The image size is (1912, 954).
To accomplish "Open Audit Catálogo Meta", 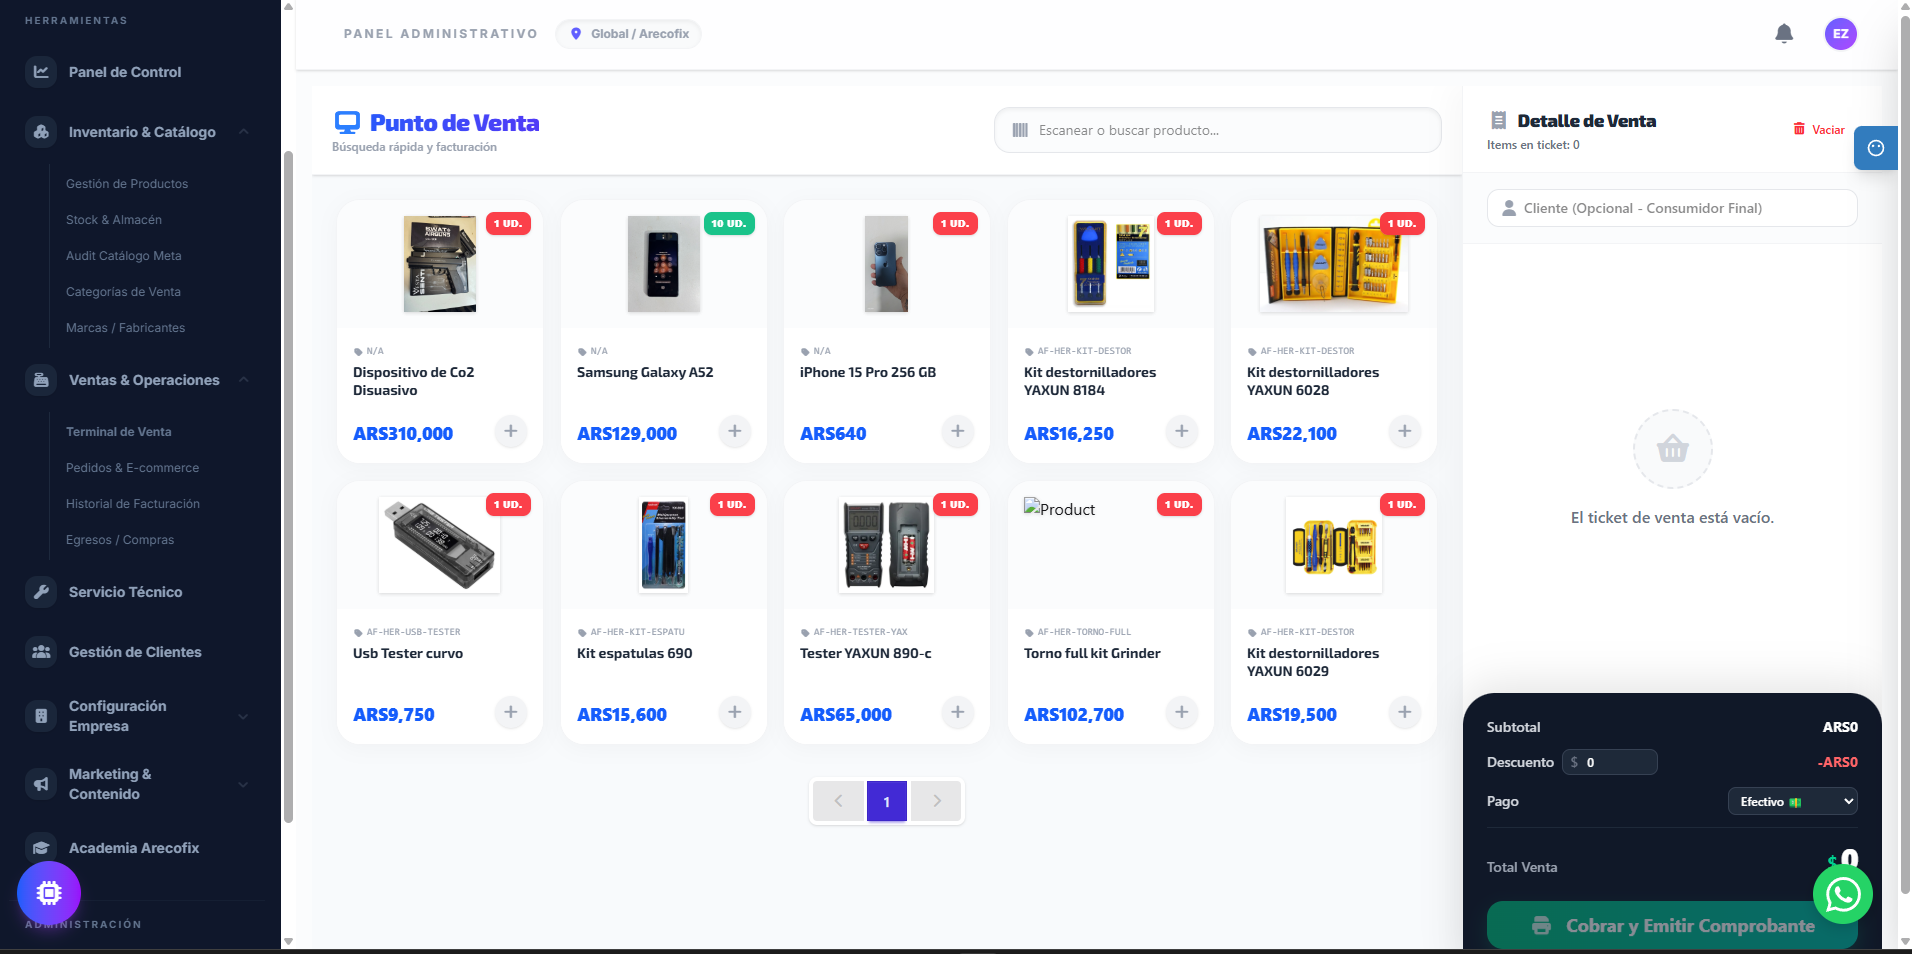I will click(124, 256).
